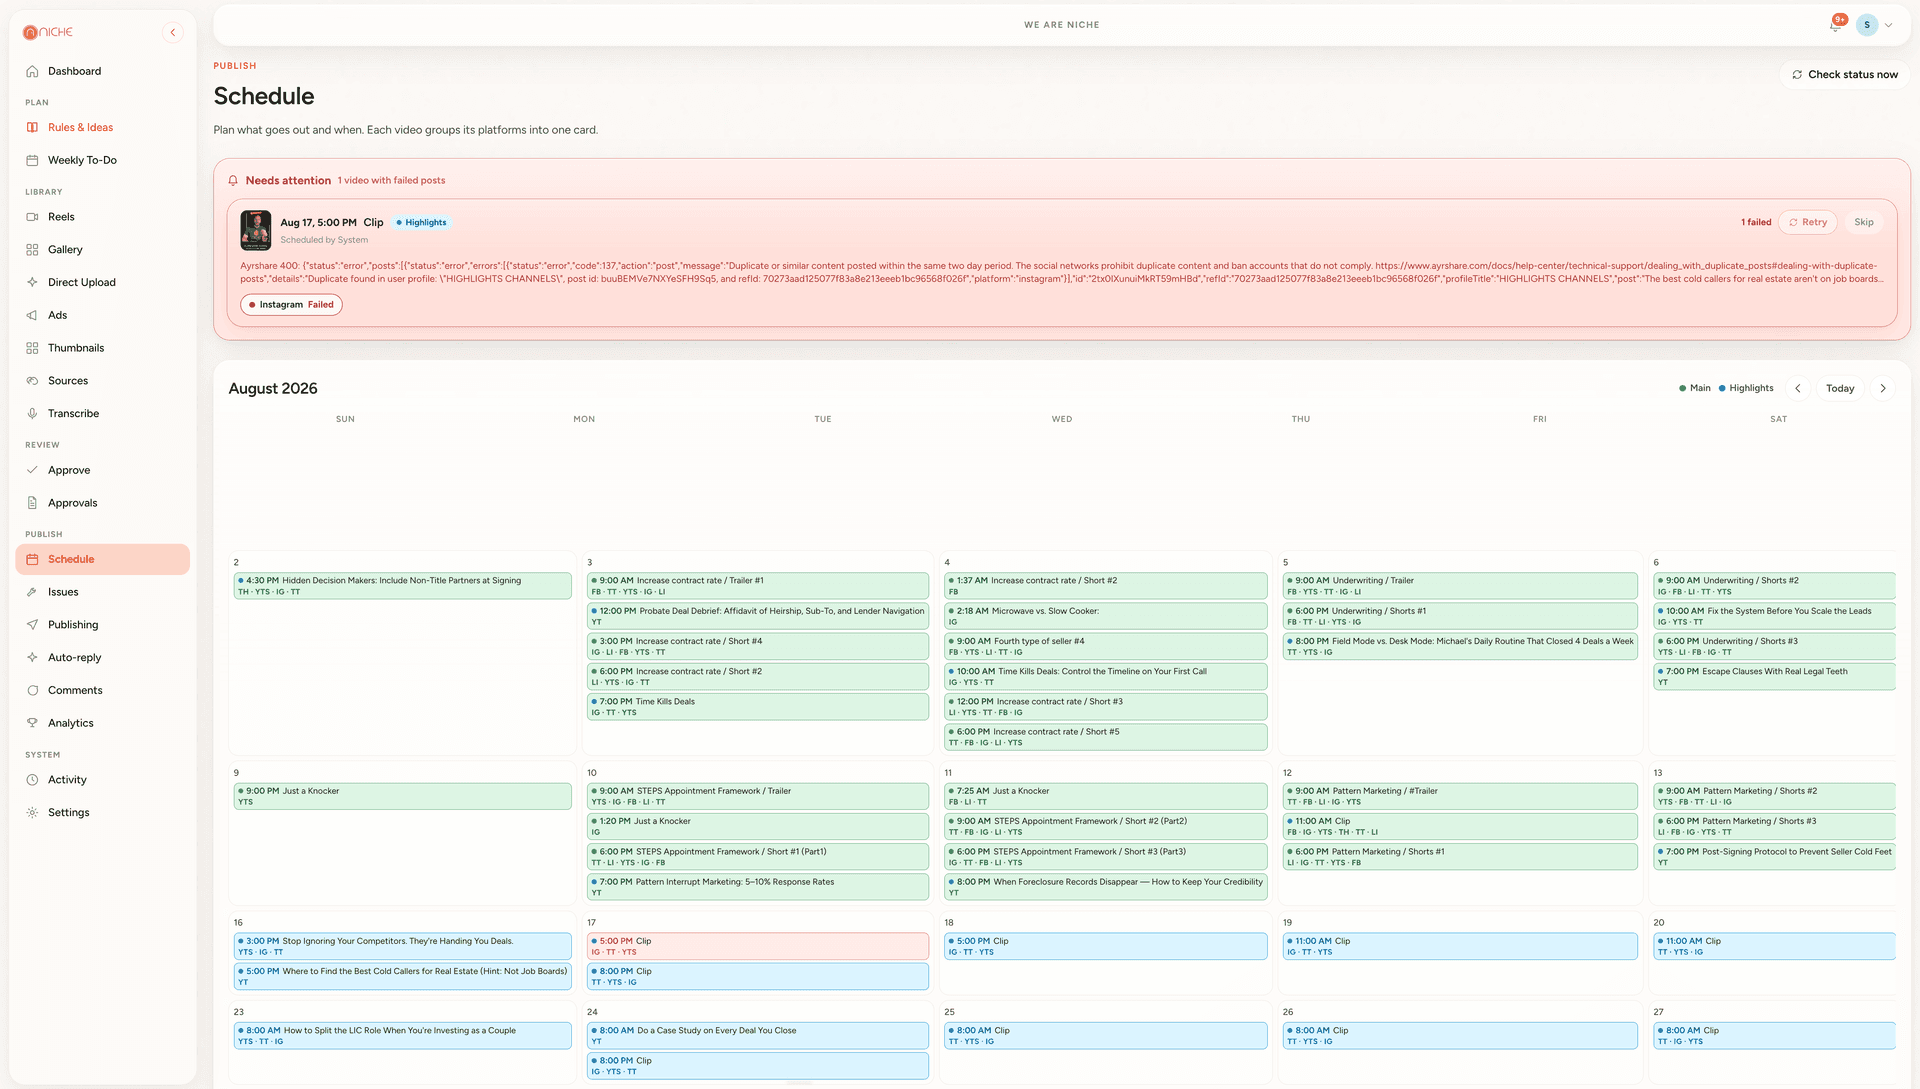Open the Schedule sidebar item

click(102, 560)
